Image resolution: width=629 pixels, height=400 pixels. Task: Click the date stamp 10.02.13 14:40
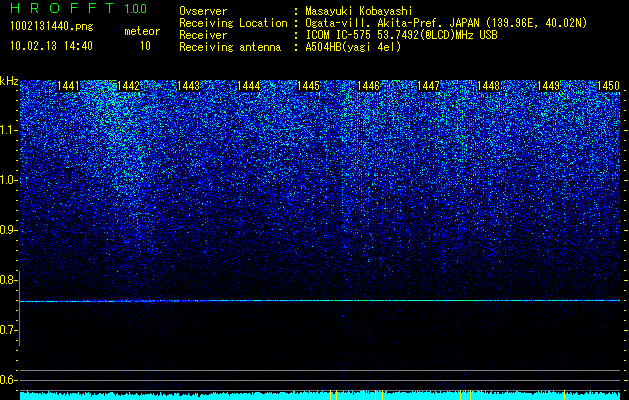click(51, 46)
